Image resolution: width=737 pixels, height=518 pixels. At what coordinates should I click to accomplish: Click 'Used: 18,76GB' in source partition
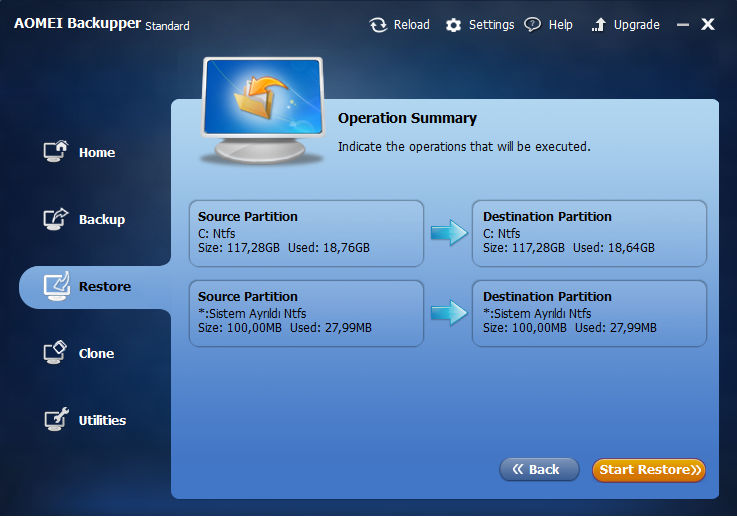[329, 248]
